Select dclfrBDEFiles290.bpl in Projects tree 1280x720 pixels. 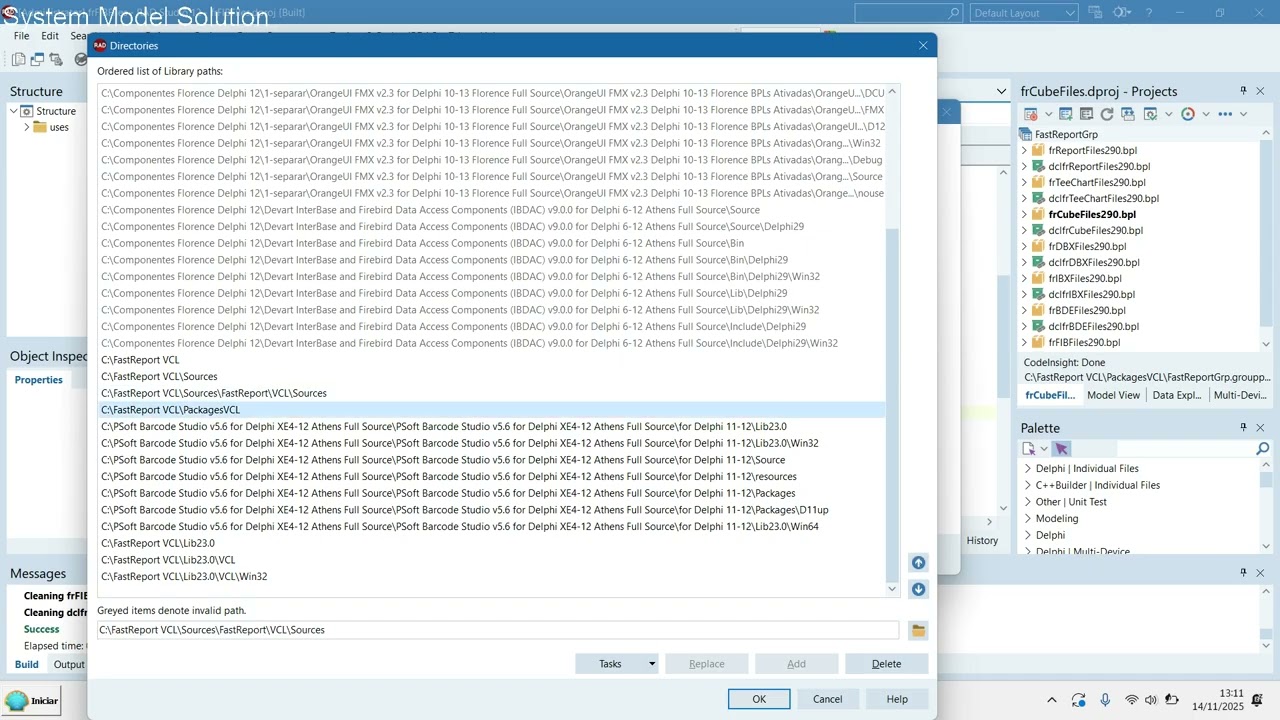[1094, 326]
